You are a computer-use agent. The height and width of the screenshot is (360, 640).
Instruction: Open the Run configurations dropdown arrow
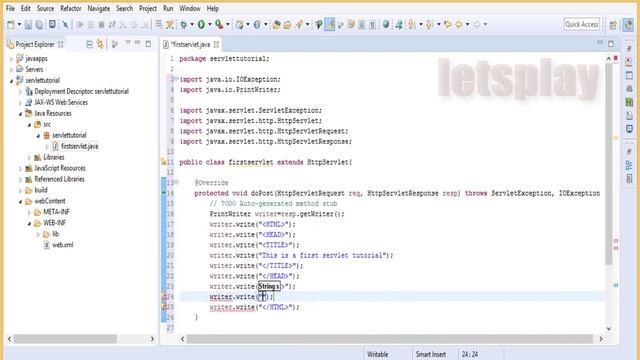210,25
